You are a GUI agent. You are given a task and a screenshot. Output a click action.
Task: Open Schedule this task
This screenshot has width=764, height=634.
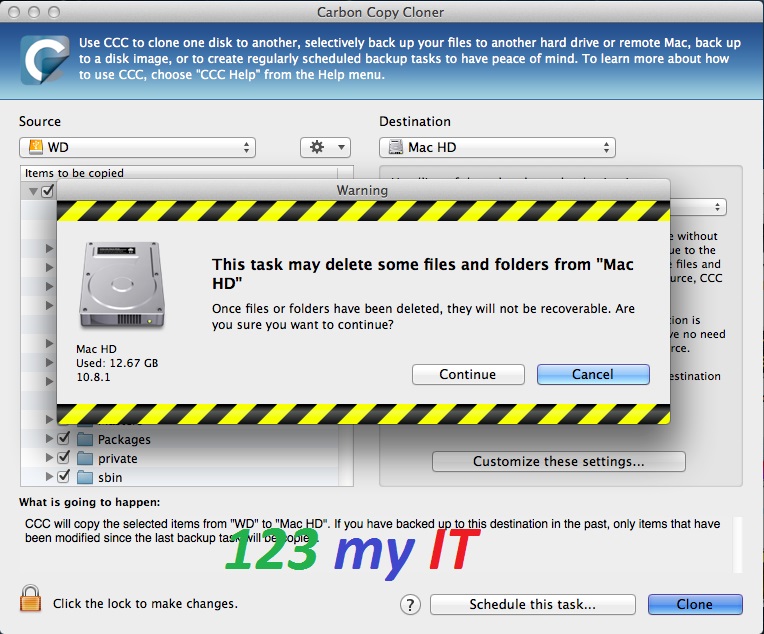tap(533, 604)
